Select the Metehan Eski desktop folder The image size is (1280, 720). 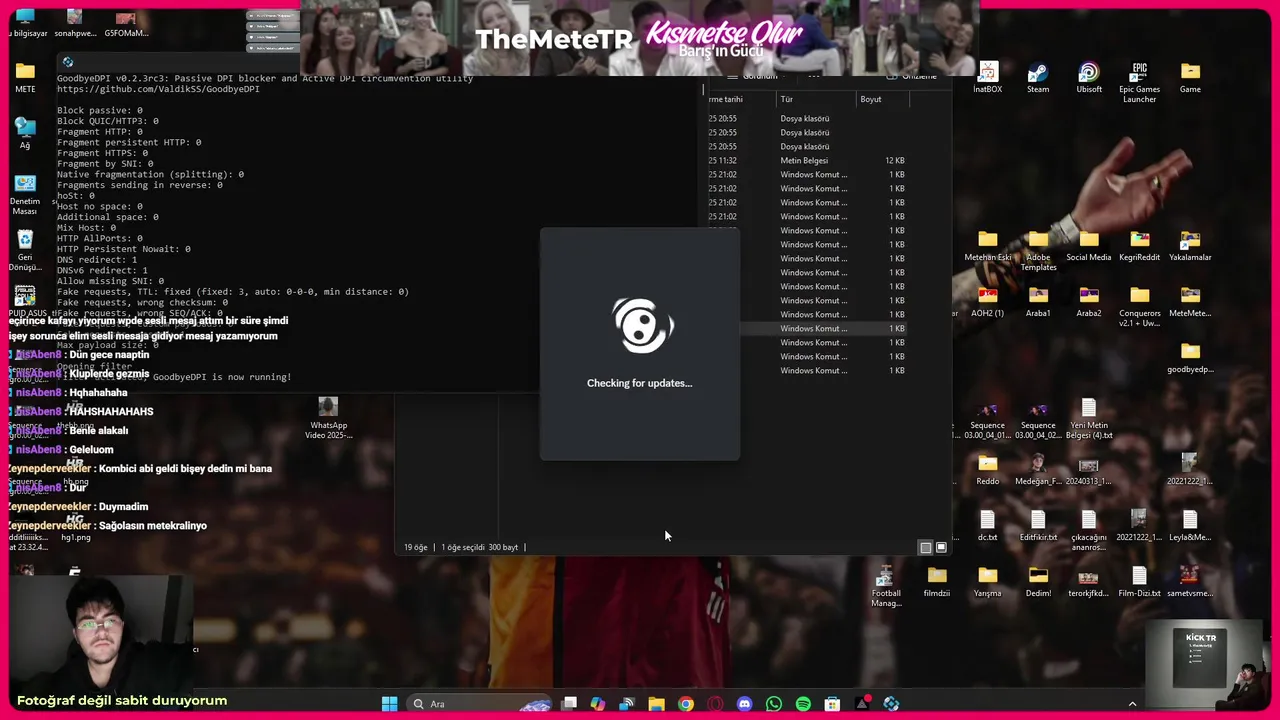(x=987, y=246)
